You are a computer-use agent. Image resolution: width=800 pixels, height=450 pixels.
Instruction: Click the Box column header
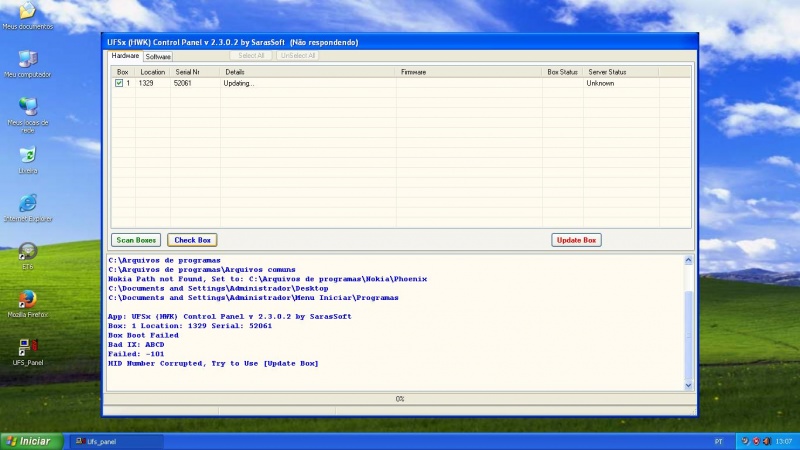pyautogui.click(x=123, y=72)
